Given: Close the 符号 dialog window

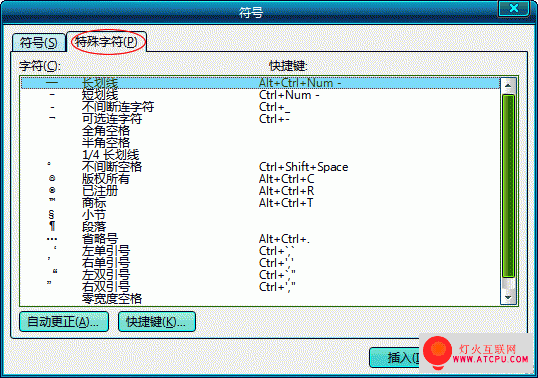Looking at the screenshot, I should 513,8.
